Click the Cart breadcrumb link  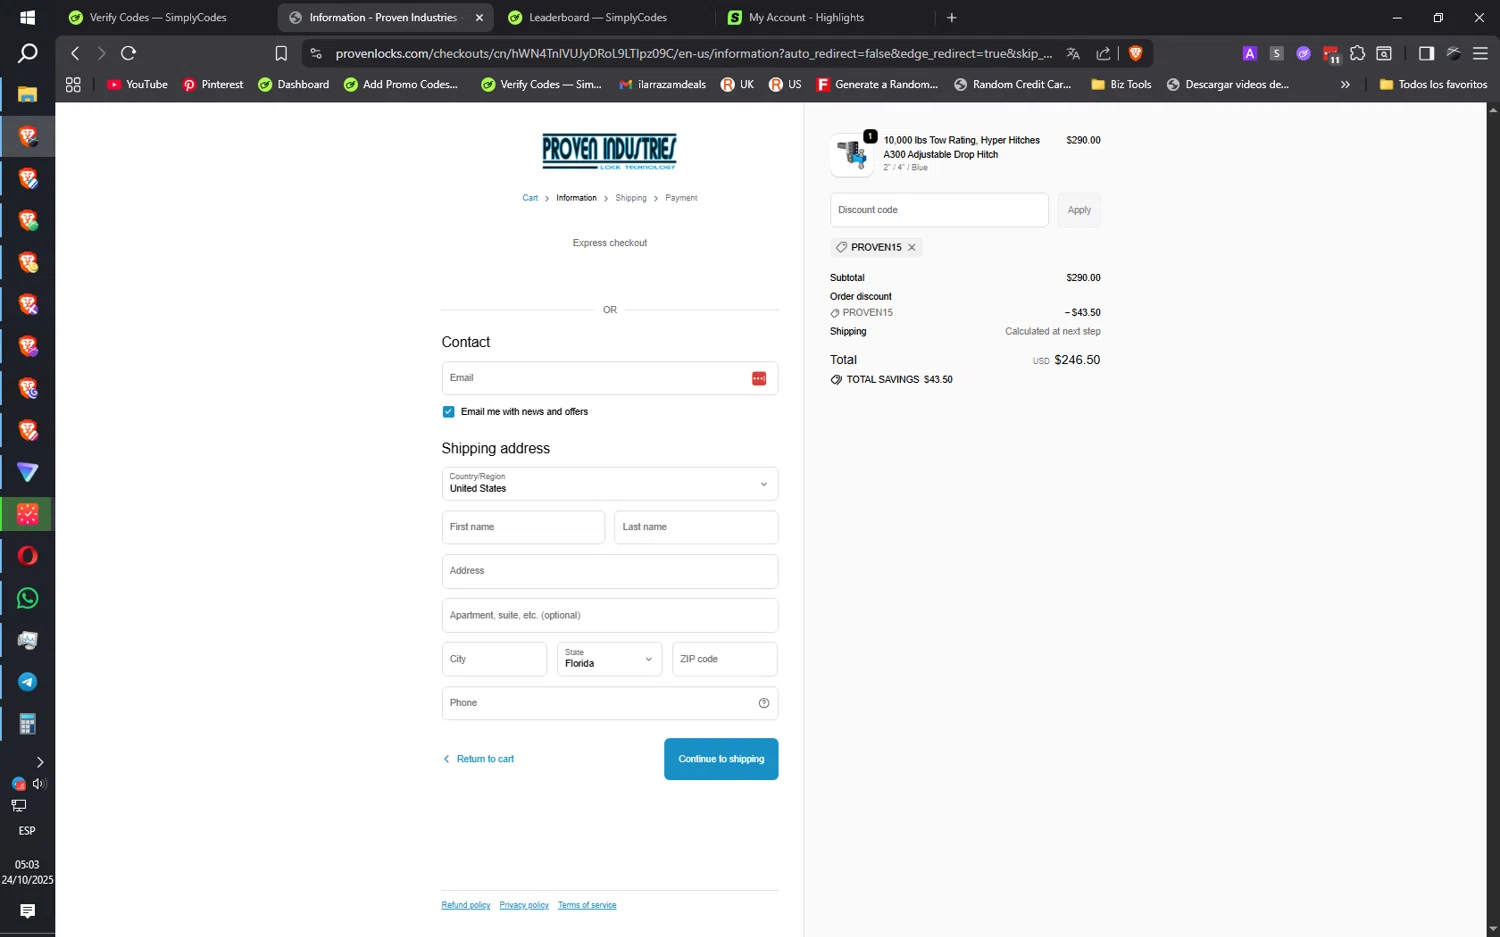pyautogui.click(x=530, y=198)
